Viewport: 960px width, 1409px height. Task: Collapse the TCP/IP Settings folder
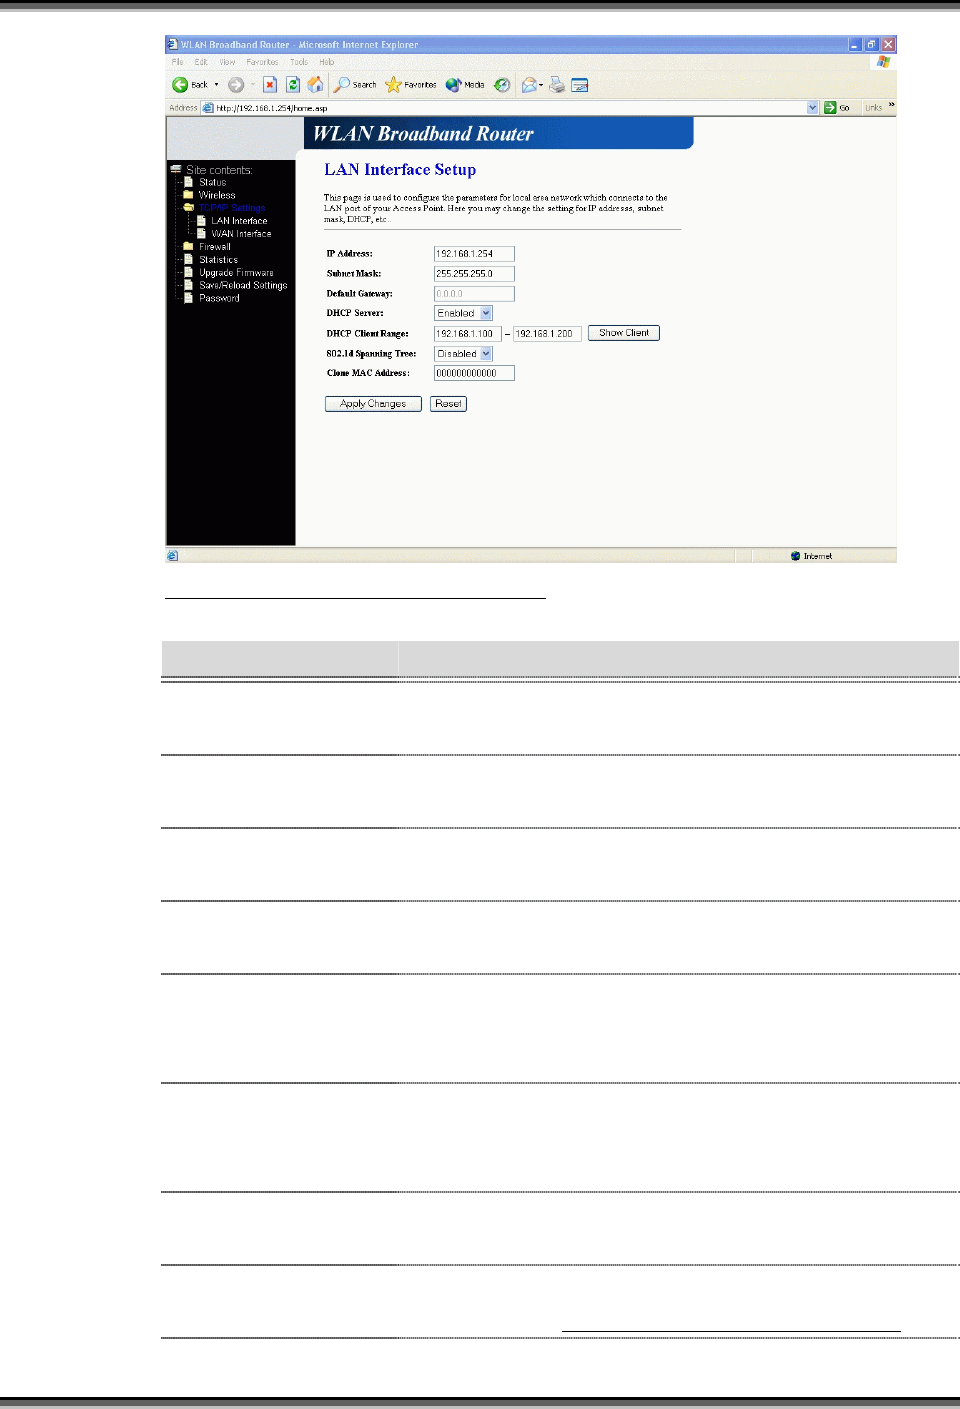(231, 208)
